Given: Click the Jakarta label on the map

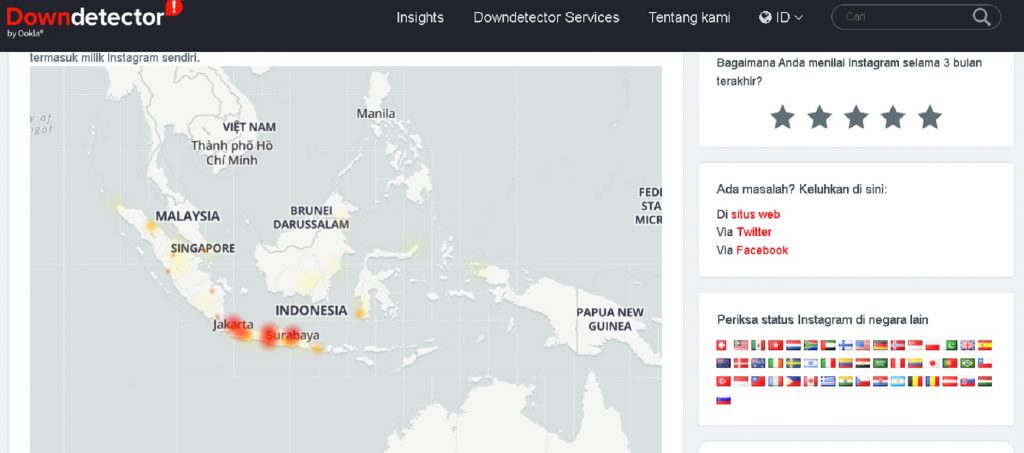Looking at the screenshot, I should tap(232, 324).
